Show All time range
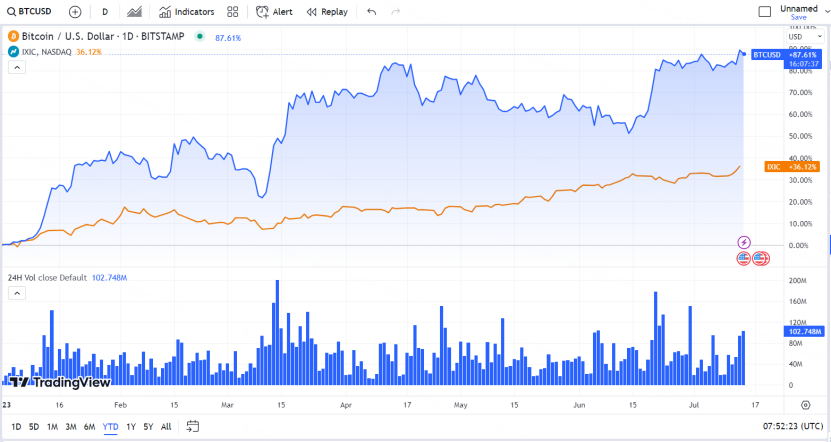831x442 pixels. coord(166,427)
